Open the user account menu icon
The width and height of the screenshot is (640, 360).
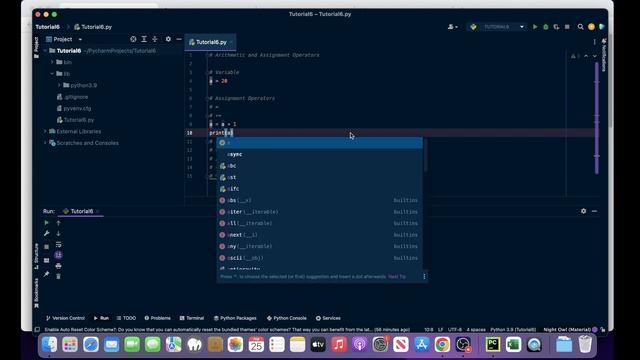452,27
